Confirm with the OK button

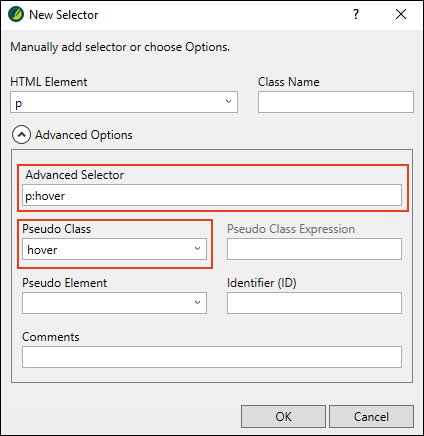click(283, 416)
